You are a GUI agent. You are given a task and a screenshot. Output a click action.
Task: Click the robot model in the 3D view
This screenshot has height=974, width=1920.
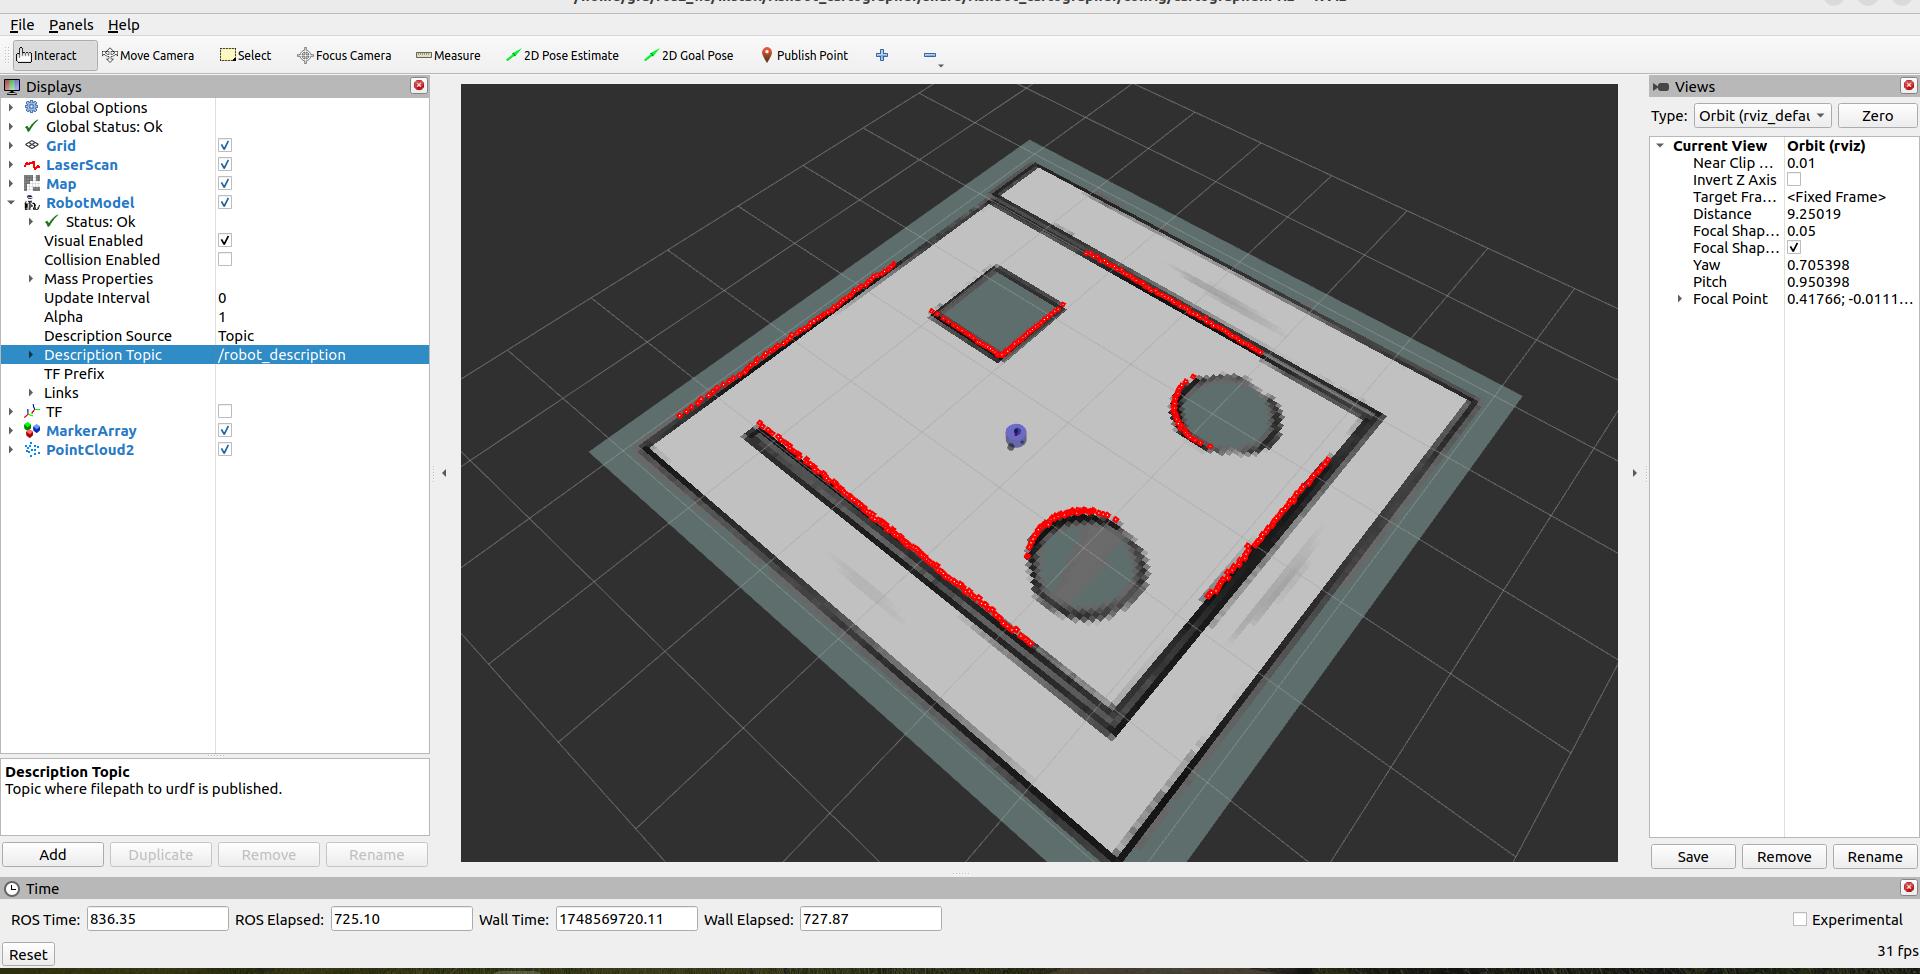1015,436
